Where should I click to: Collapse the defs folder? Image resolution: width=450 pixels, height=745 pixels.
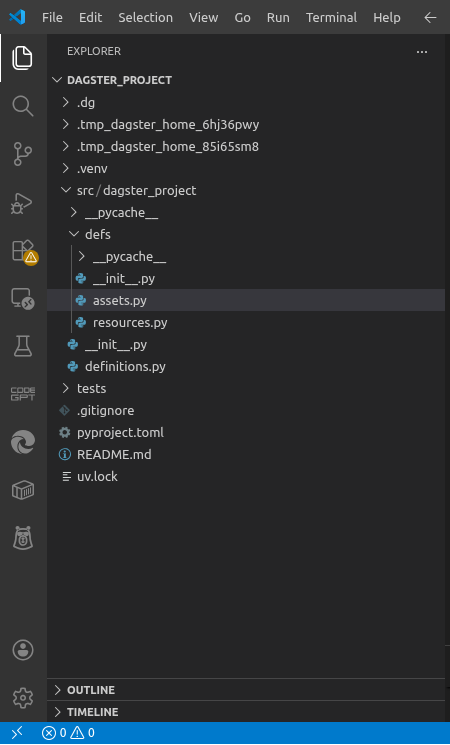click(x=98, y=234)
